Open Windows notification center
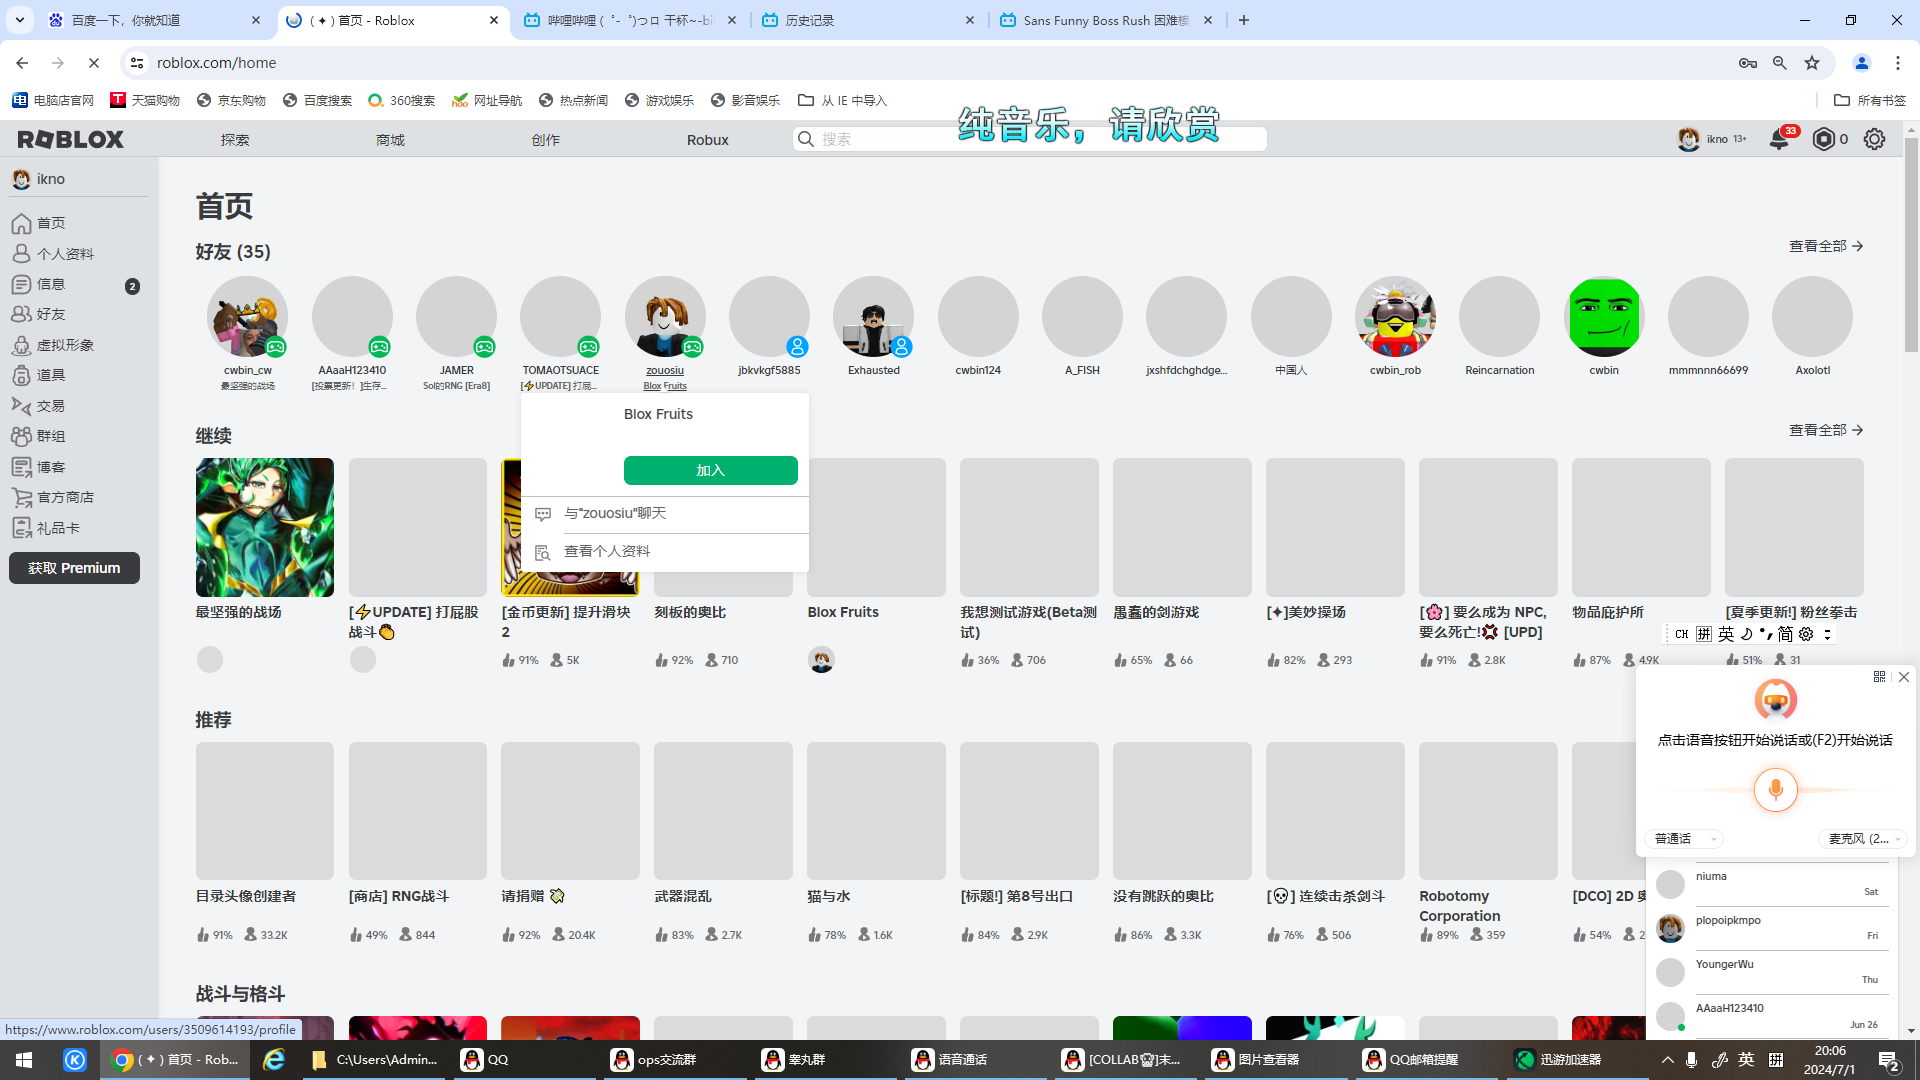Screen dimensions: 1920x1080 [x=1888, y=1060]
